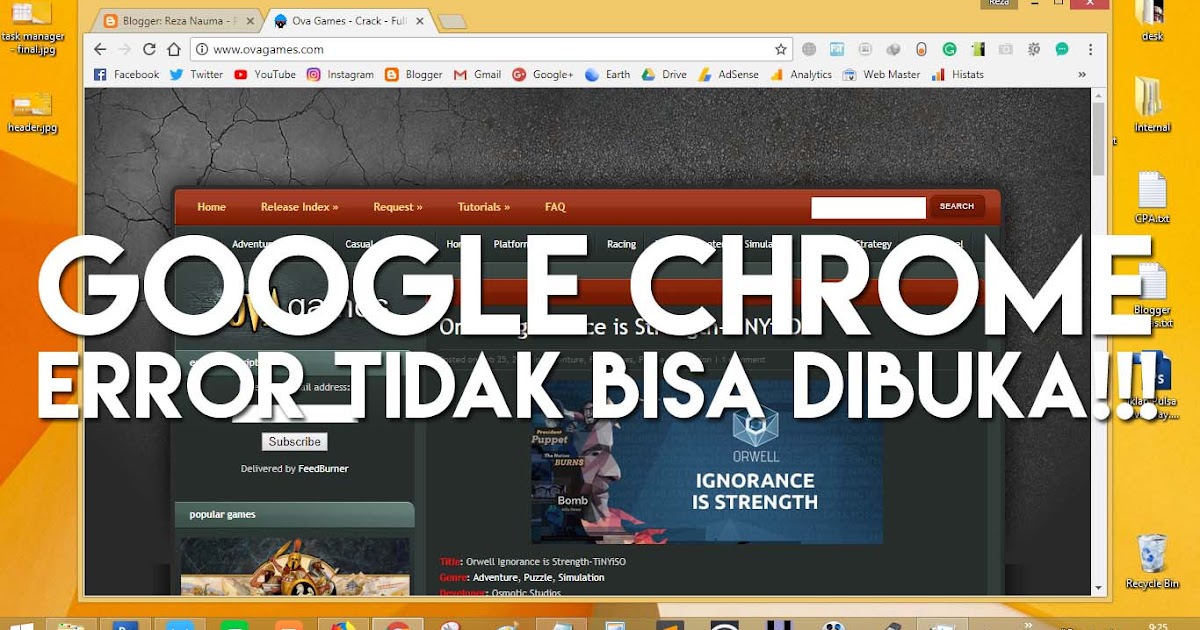Select the Internal folder on desktop
1200x630 pixels.
click(1152, 104)
